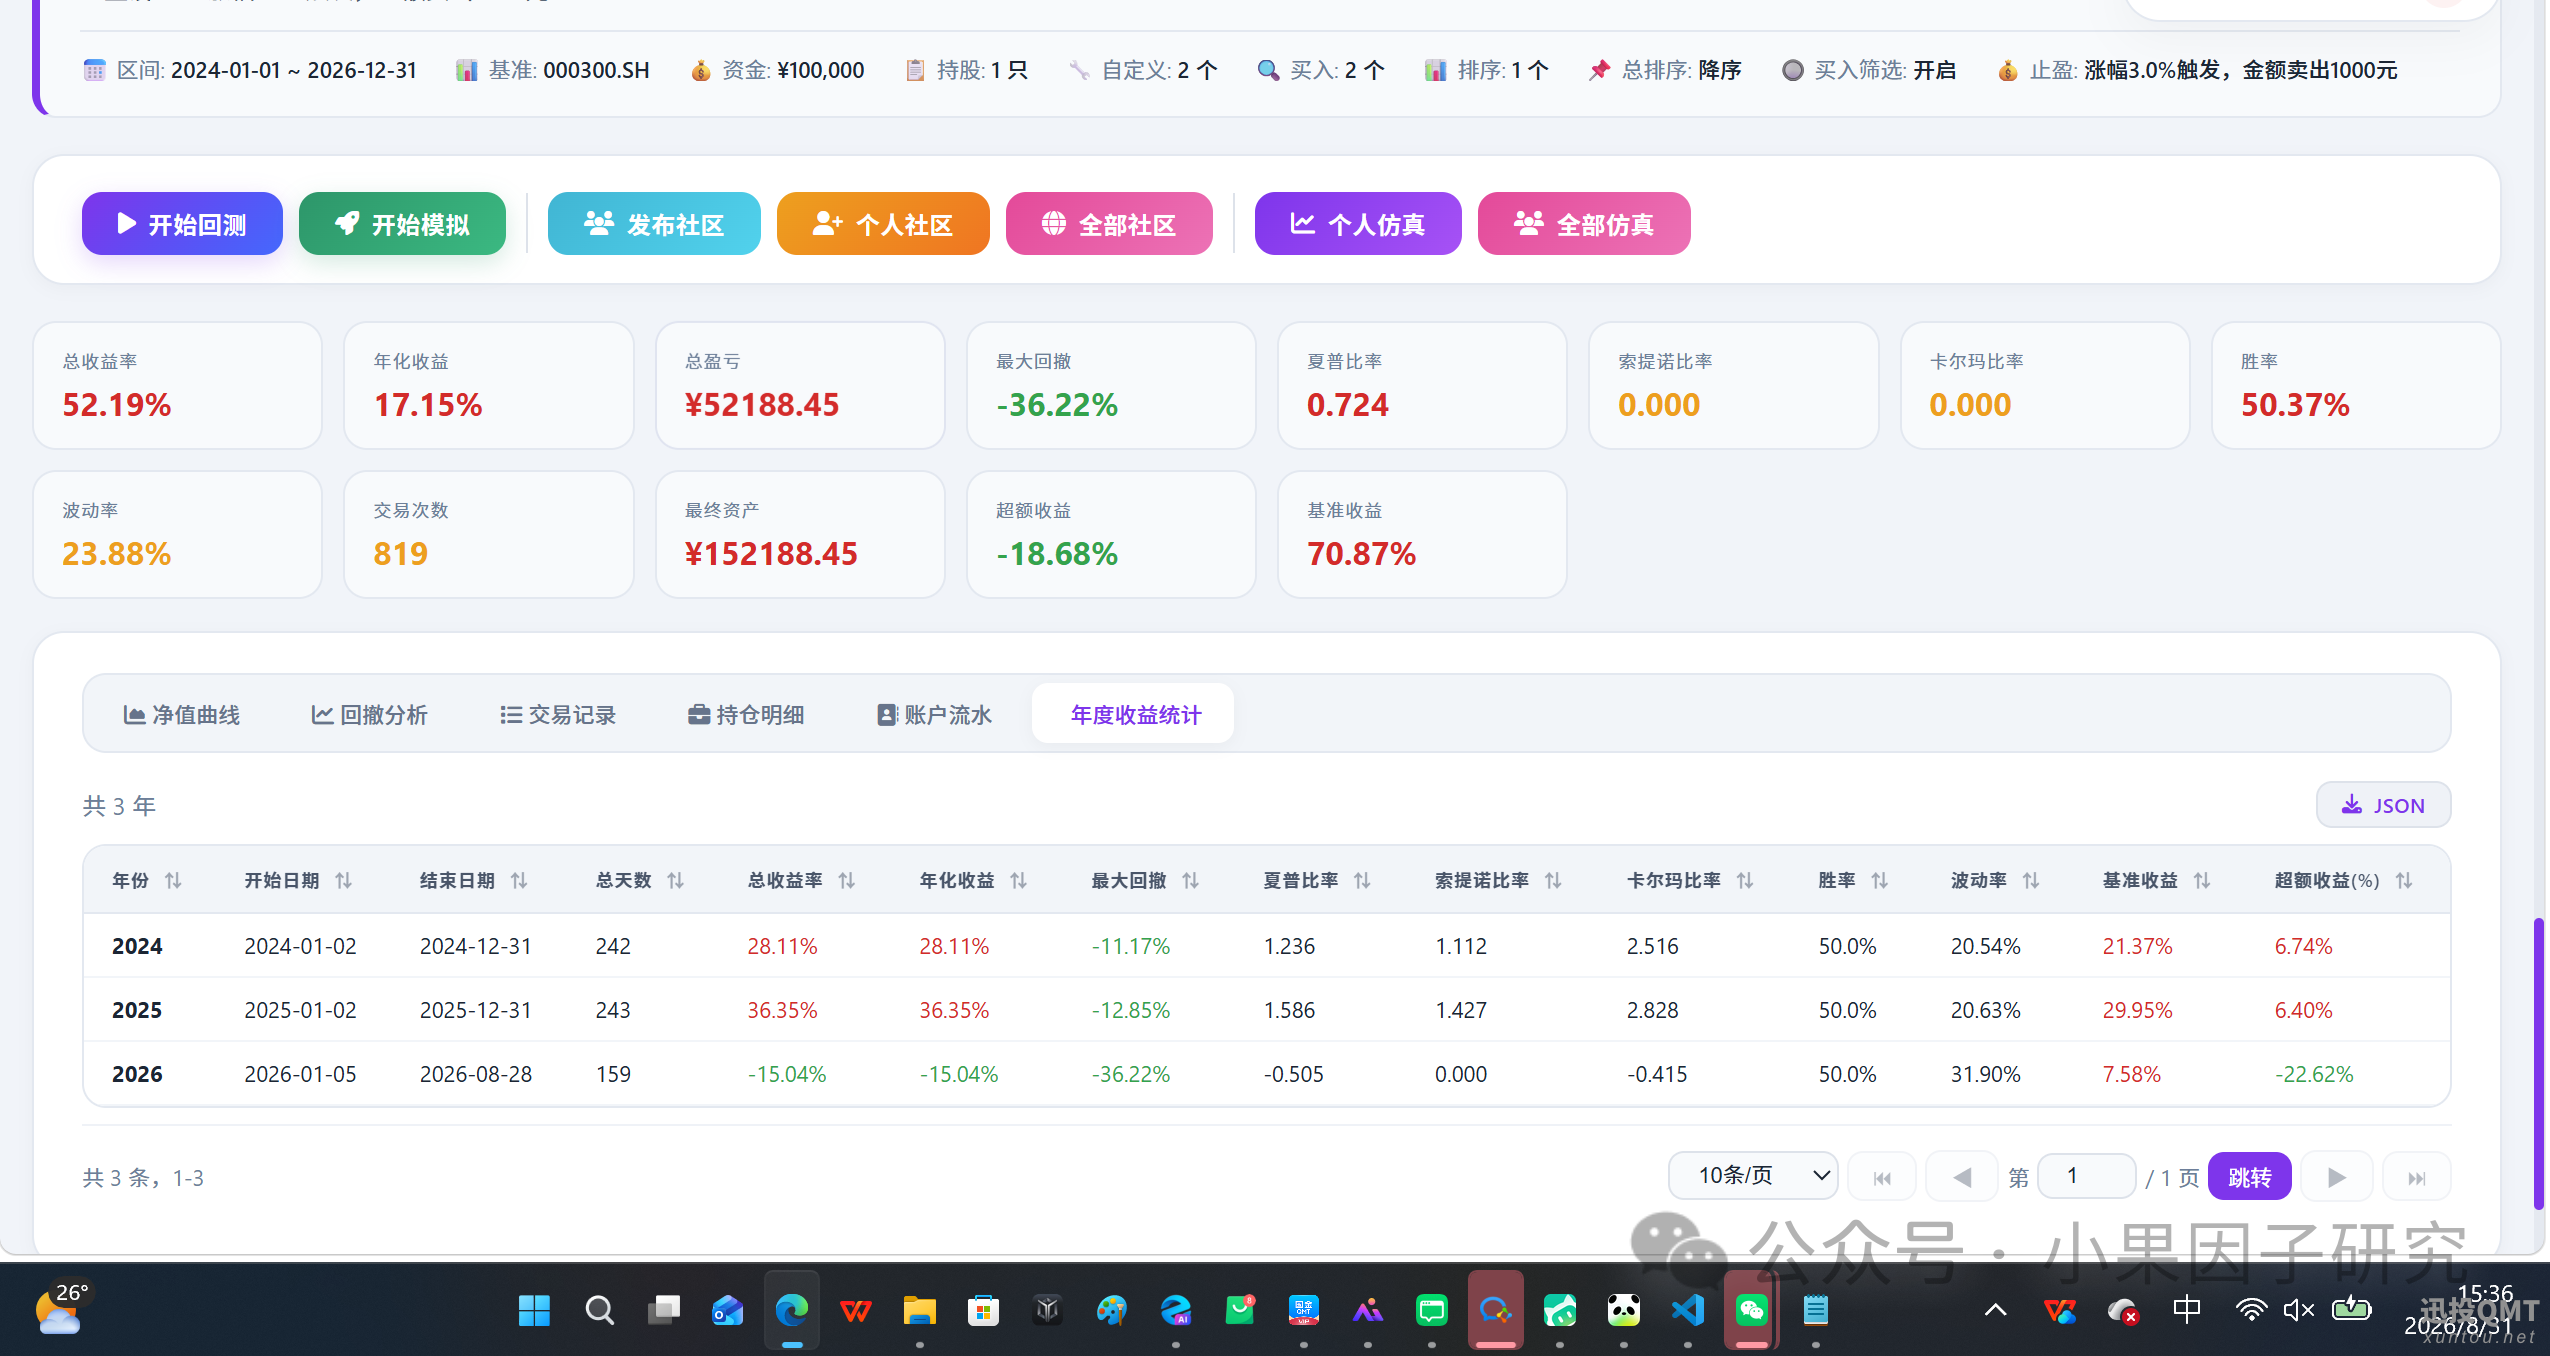Click the 跳转 page jump button
The height and width of the screenshot is (1356, 2550).
pos(2250,1177)
